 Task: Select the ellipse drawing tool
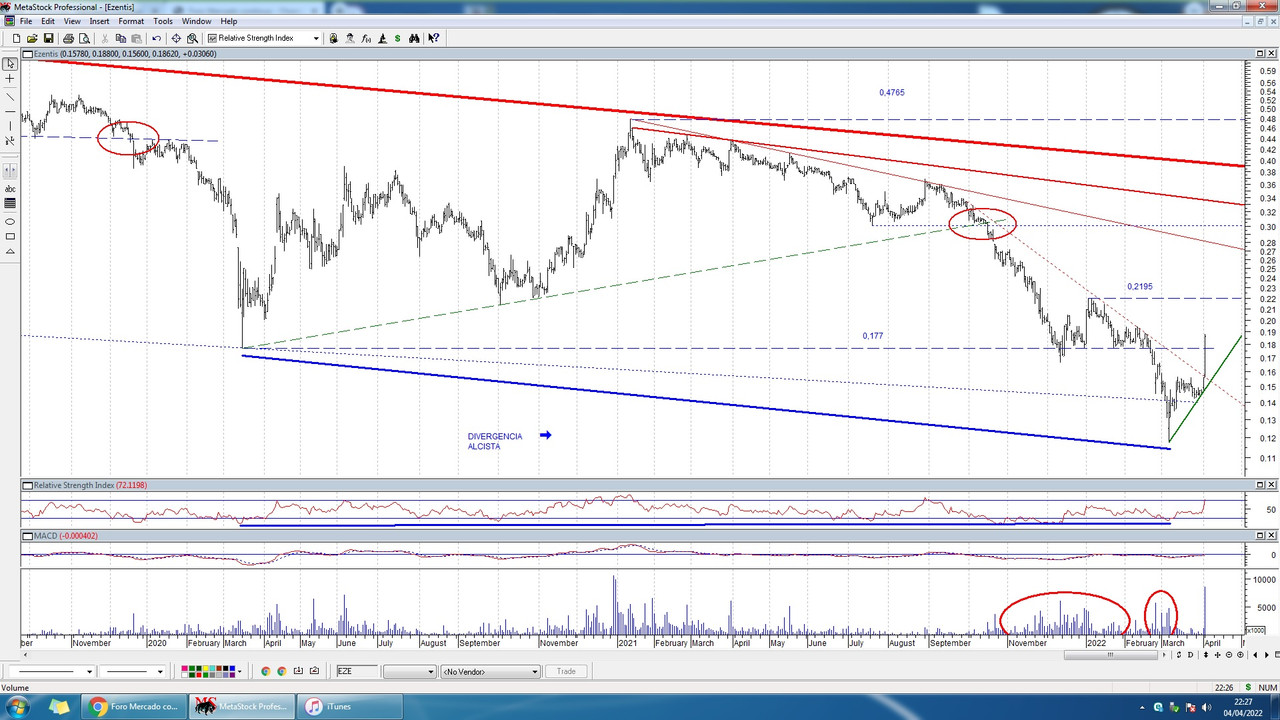click(x=10, y=221)
